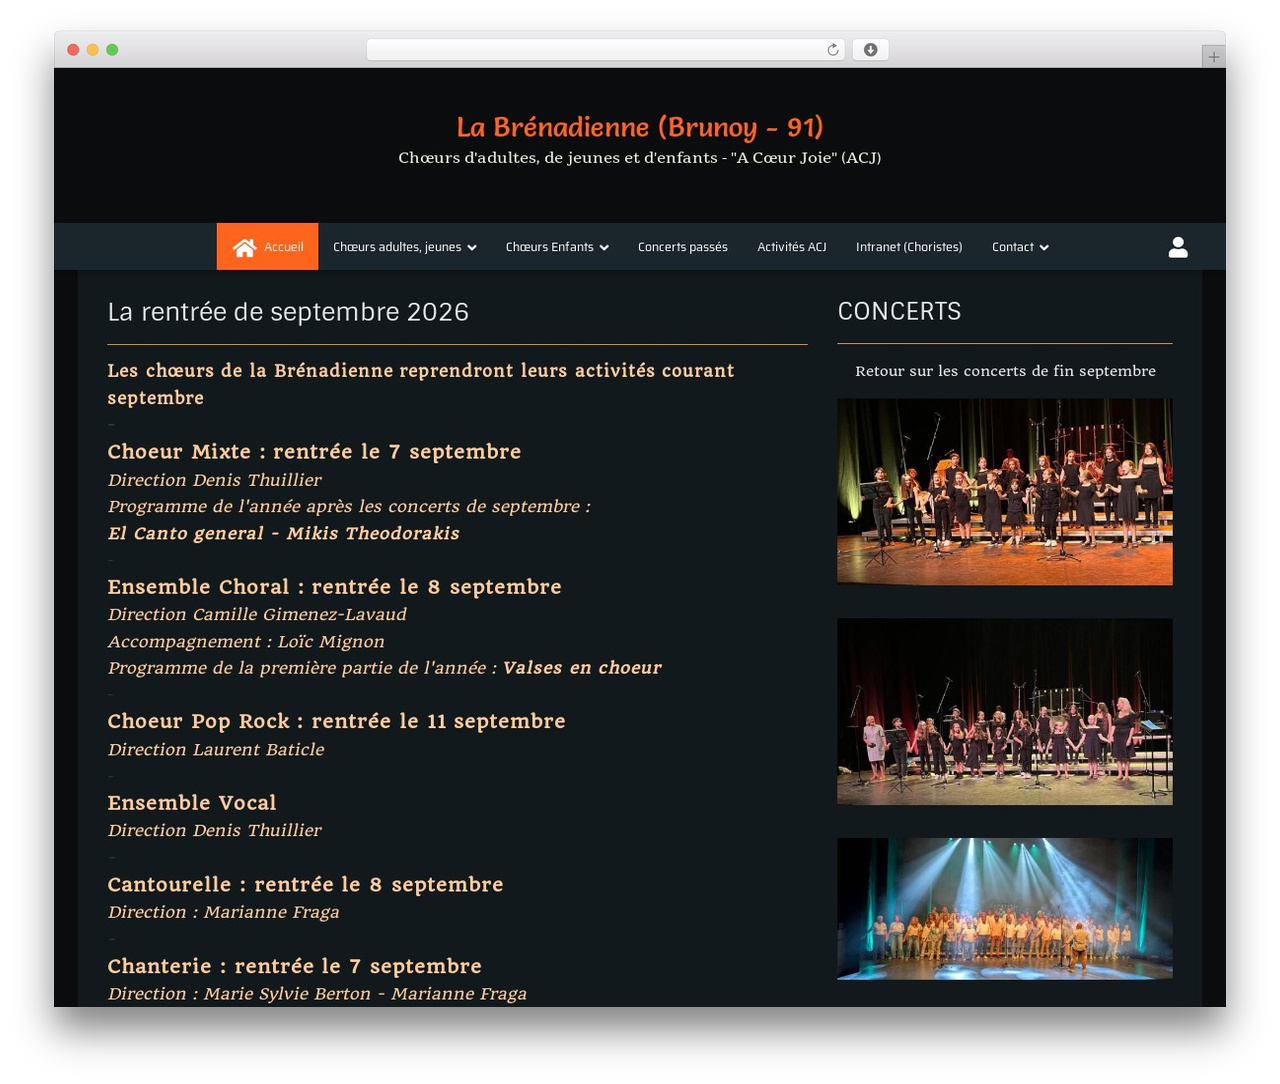Click the La Brénadienne (Brunoy - 91) title
The height and width of the screenshot is (1084, 1280).
click(x=640, y=127)
